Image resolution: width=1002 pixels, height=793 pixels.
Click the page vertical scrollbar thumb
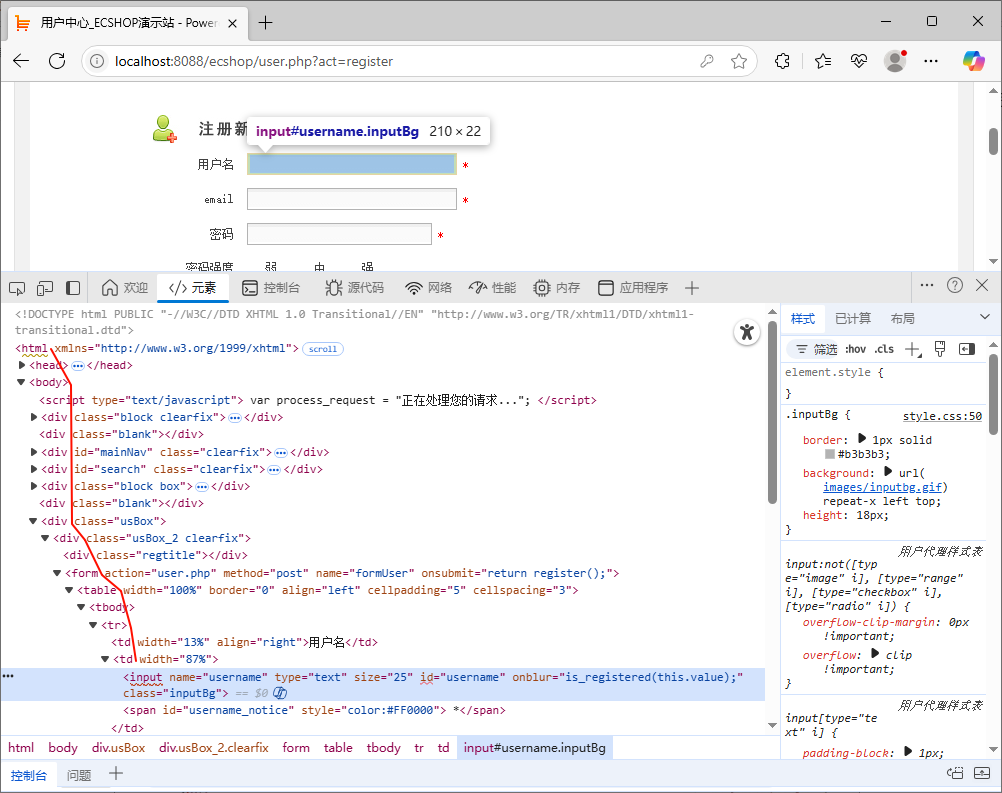coord(993,141)
